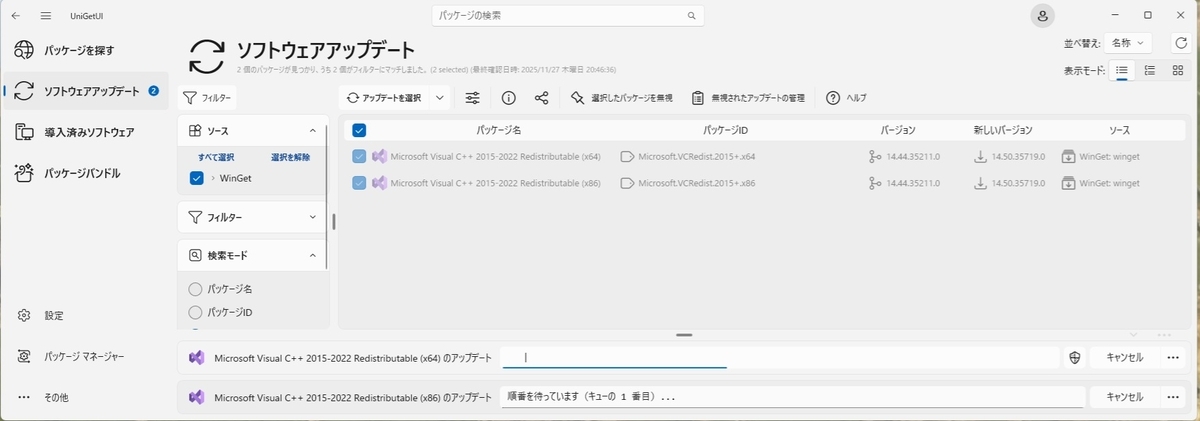Viewport: 1200px width, 421px height.
Task: Toggle the select-all packages checkbox
Action: click(x=359, y=130)
